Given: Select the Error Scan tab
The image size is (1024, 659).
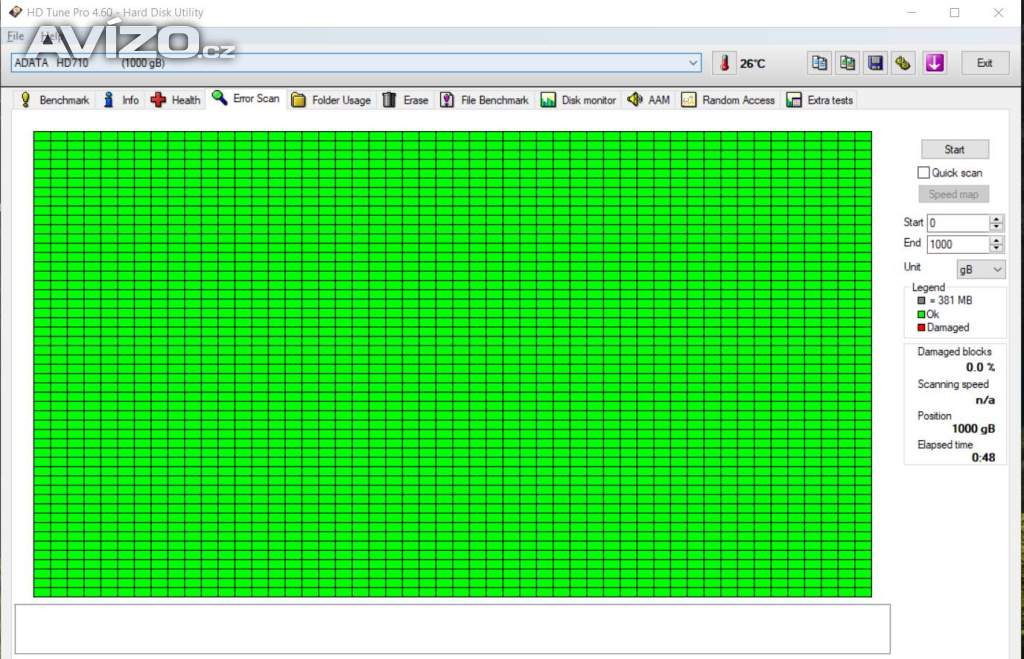Looking at the screenshot, I should click(246, 99).
